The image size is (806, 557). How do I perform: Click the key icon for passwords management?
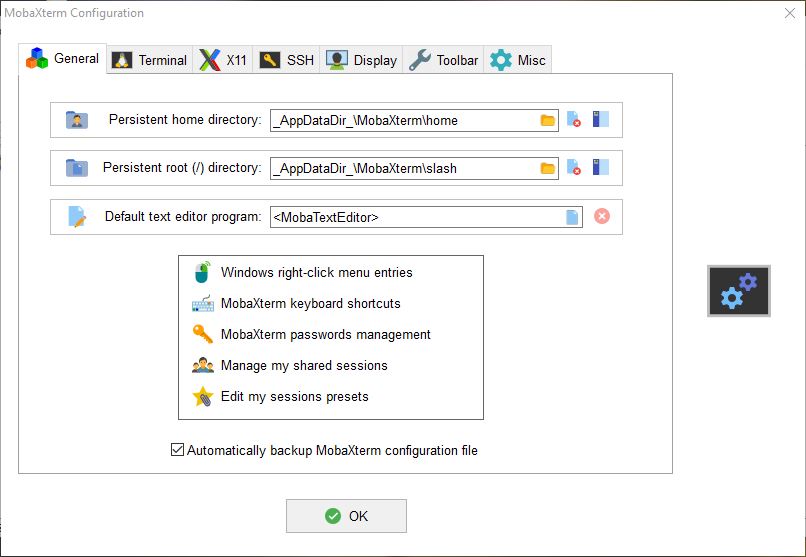pyautogui.click(x=203, y=334)
